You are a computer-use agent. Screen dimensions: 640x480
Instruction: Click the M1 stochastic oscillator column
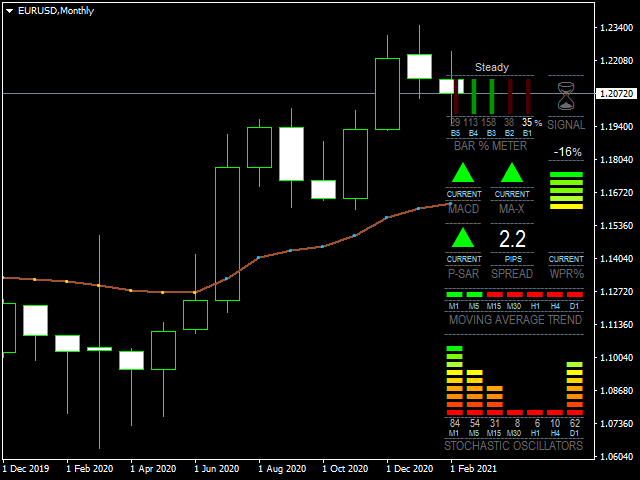tap(454, 381)
